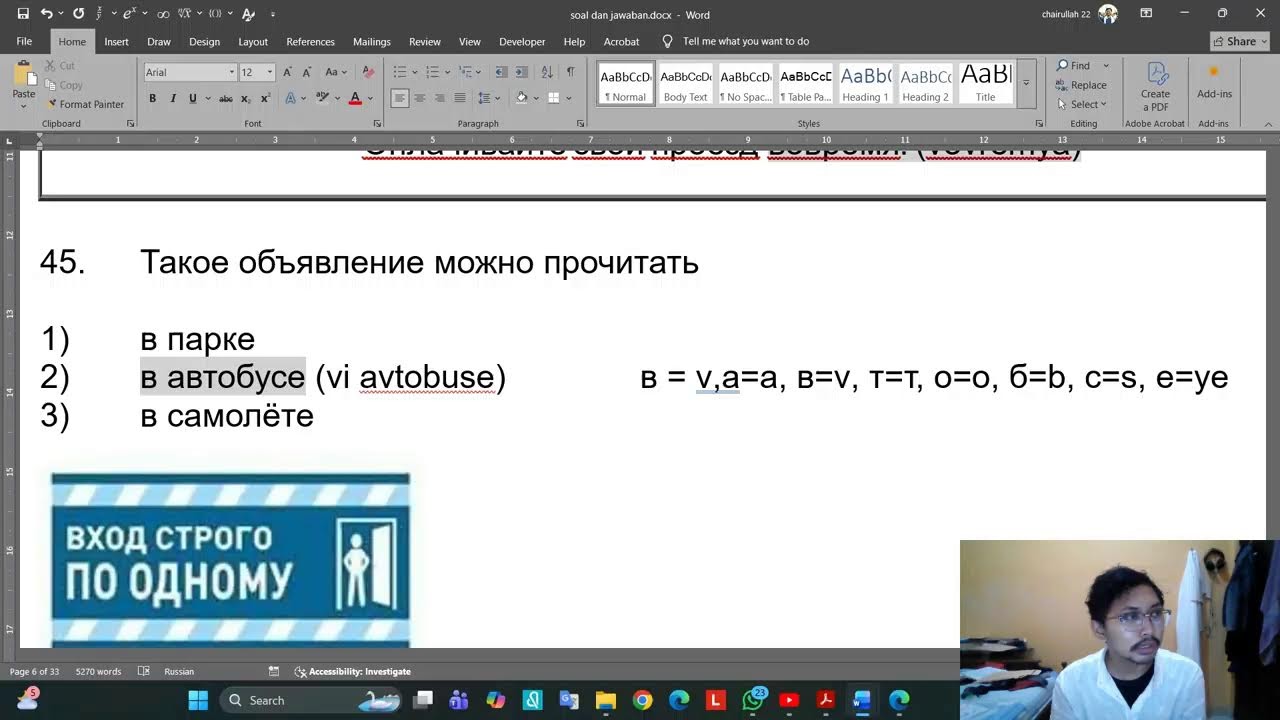1280x720 pixels.
Task: Switch to the Review tab
Action: pos(424,42)
